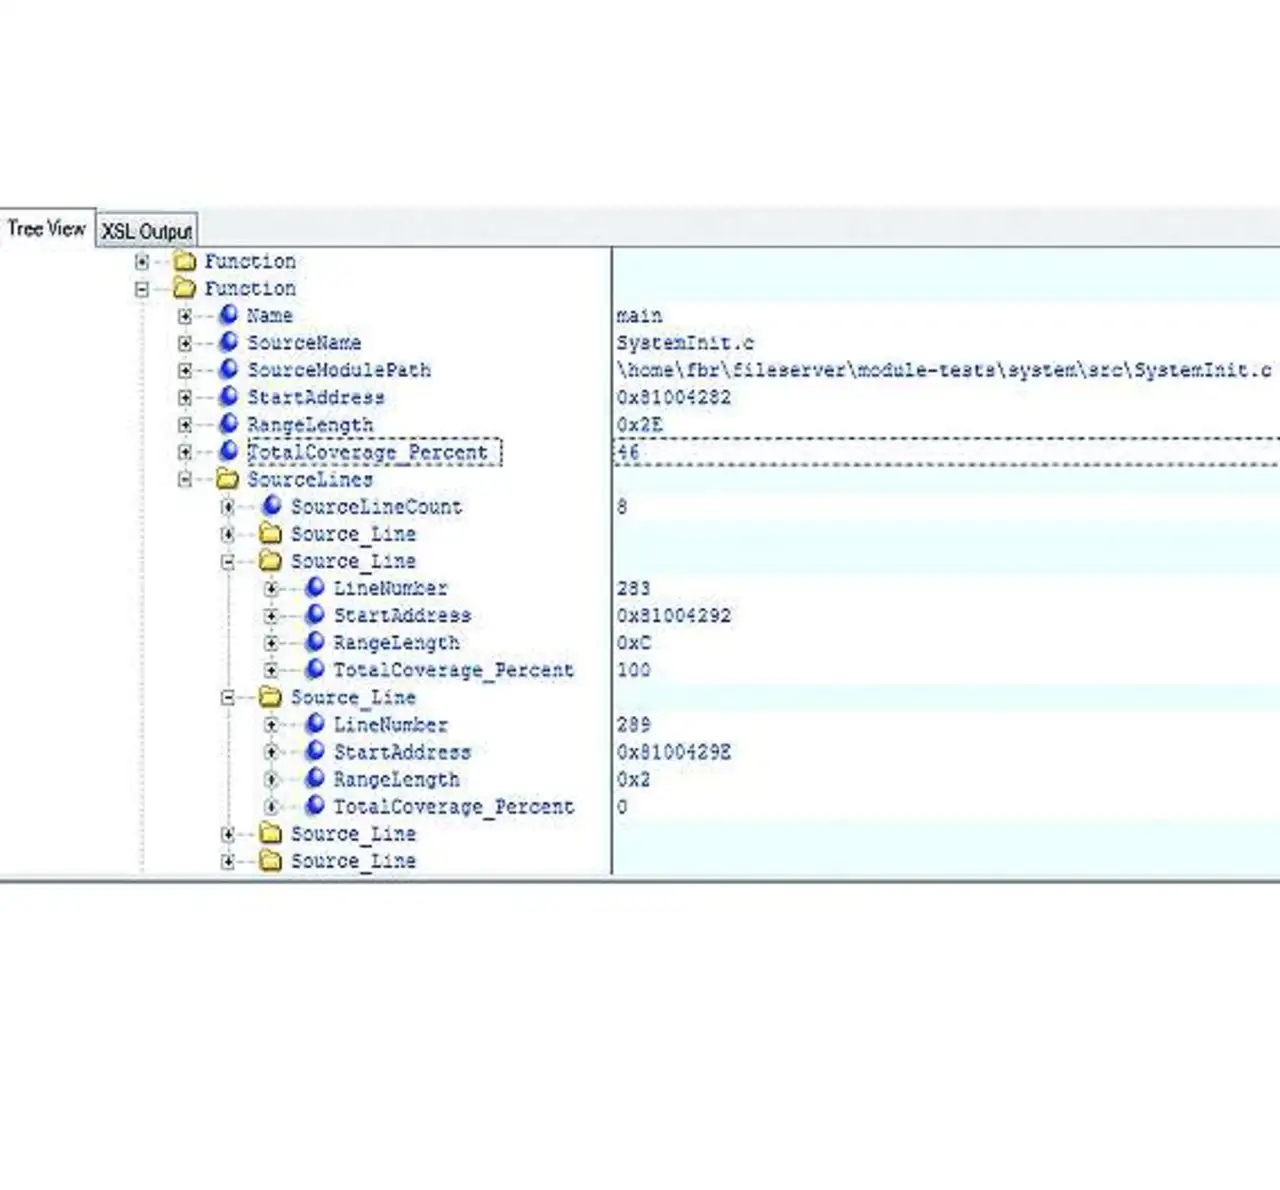Collapse the Source_Line containing line 289
1280x1190 pixels.
[228, 697]
